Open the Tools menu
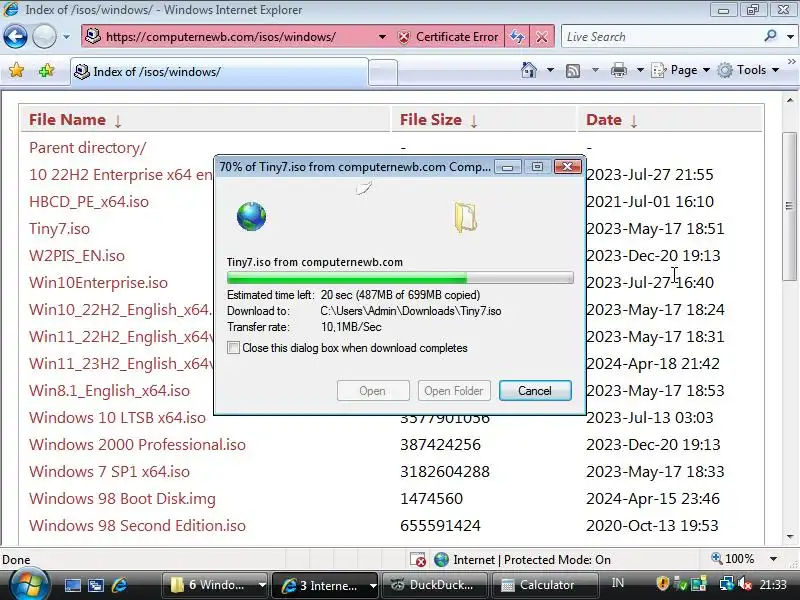This screenshot has height=600, width=800. tap(748, 70)
